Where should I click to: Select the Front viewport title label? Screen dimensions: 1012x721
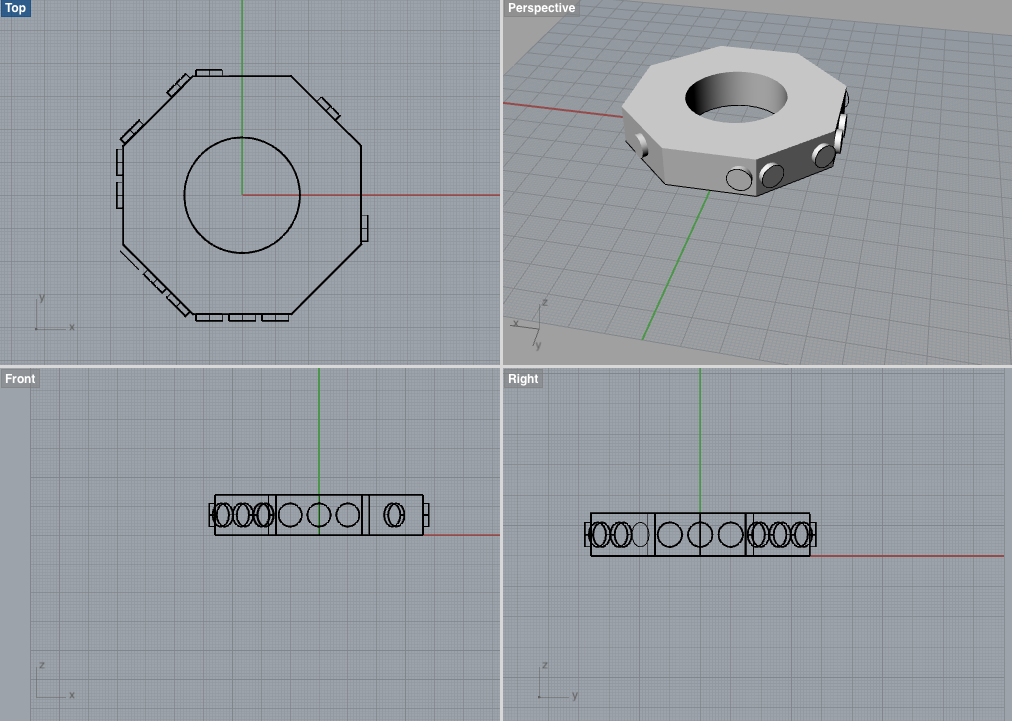(20, 379)
